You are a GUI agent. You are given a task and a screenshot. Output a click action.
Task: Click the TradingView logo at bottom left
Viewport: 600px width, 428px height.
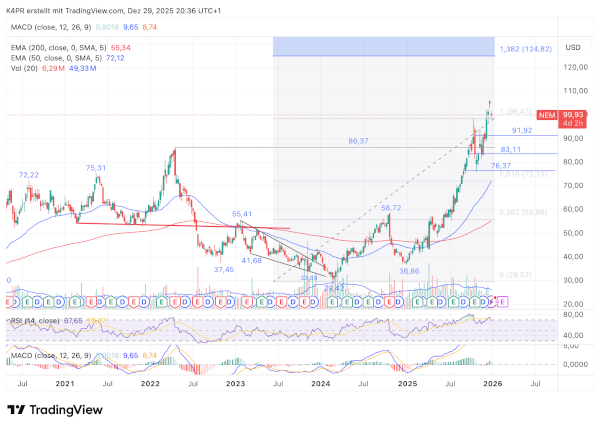[x=56, y=408]
